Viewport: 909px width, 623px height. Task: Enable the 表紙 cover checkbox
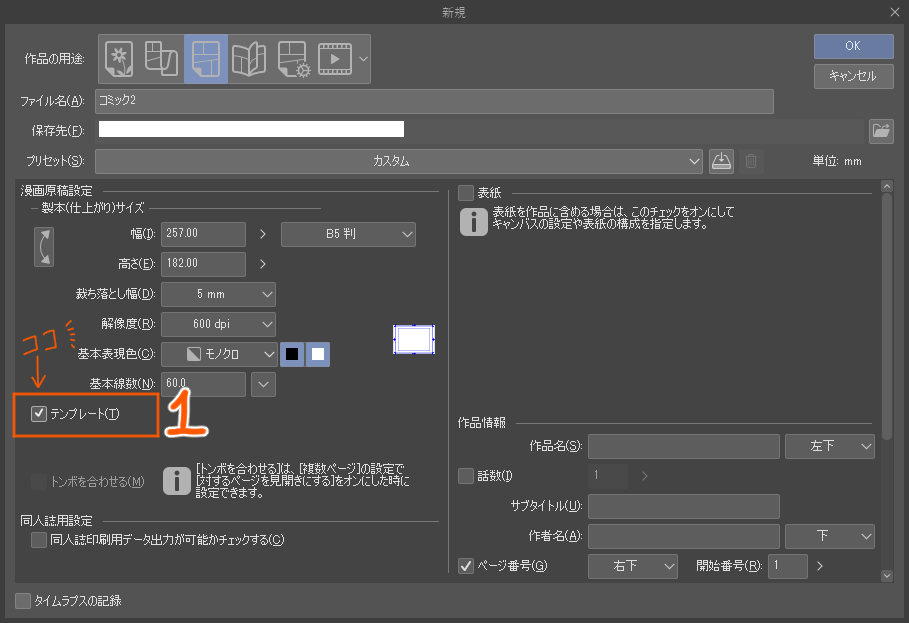click(466, 194)
